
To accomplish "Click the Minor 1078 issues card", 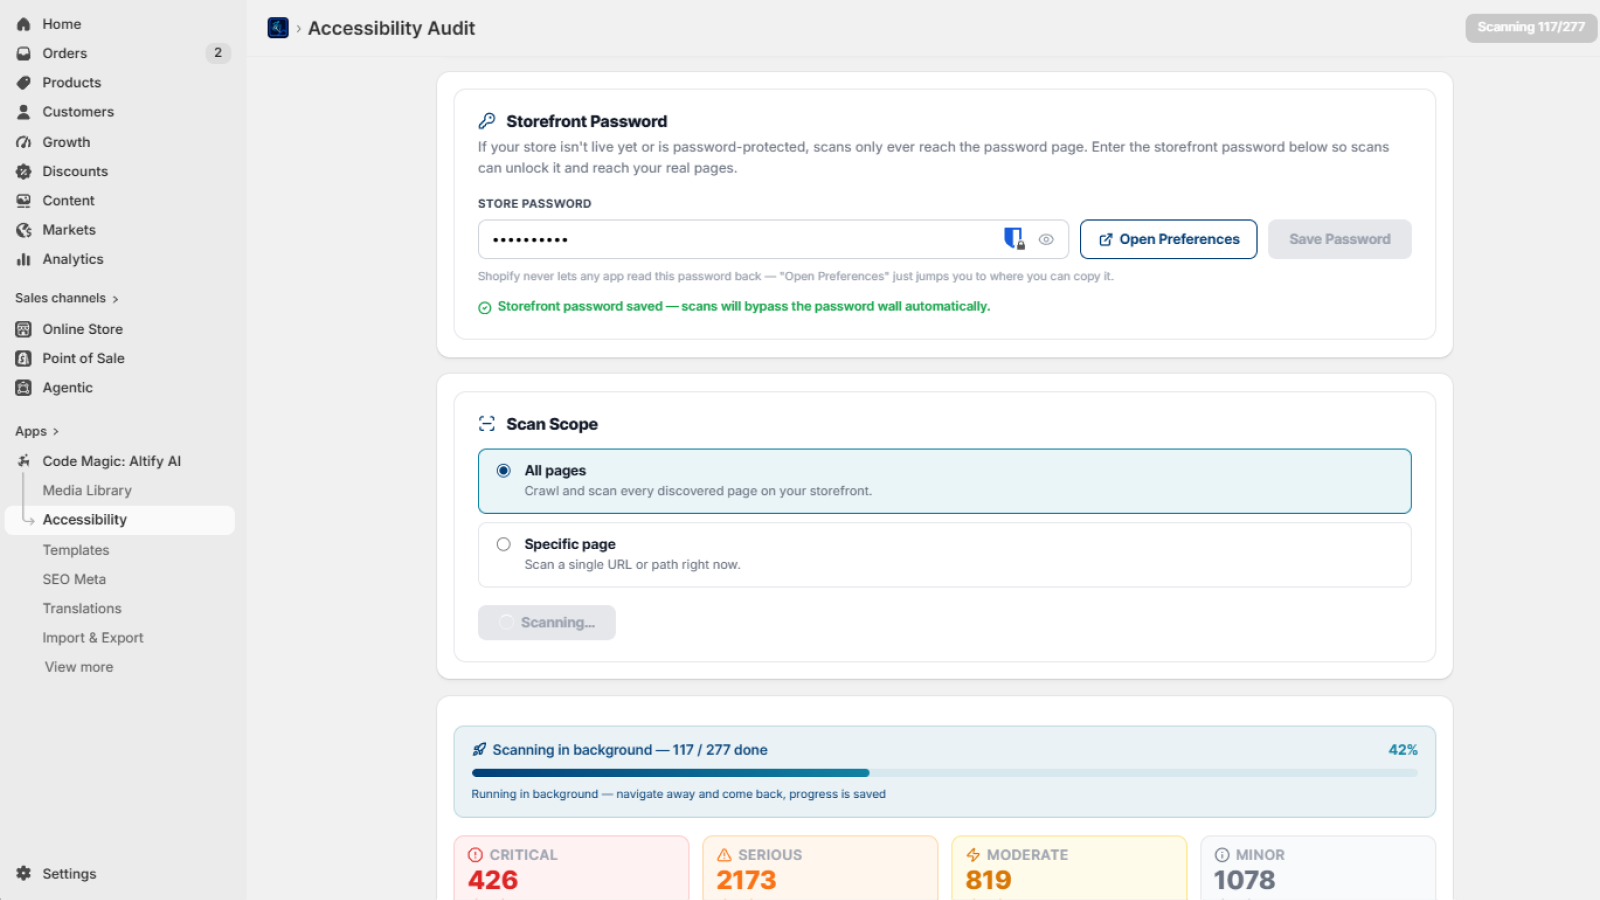I will [x=1318, y=868].
